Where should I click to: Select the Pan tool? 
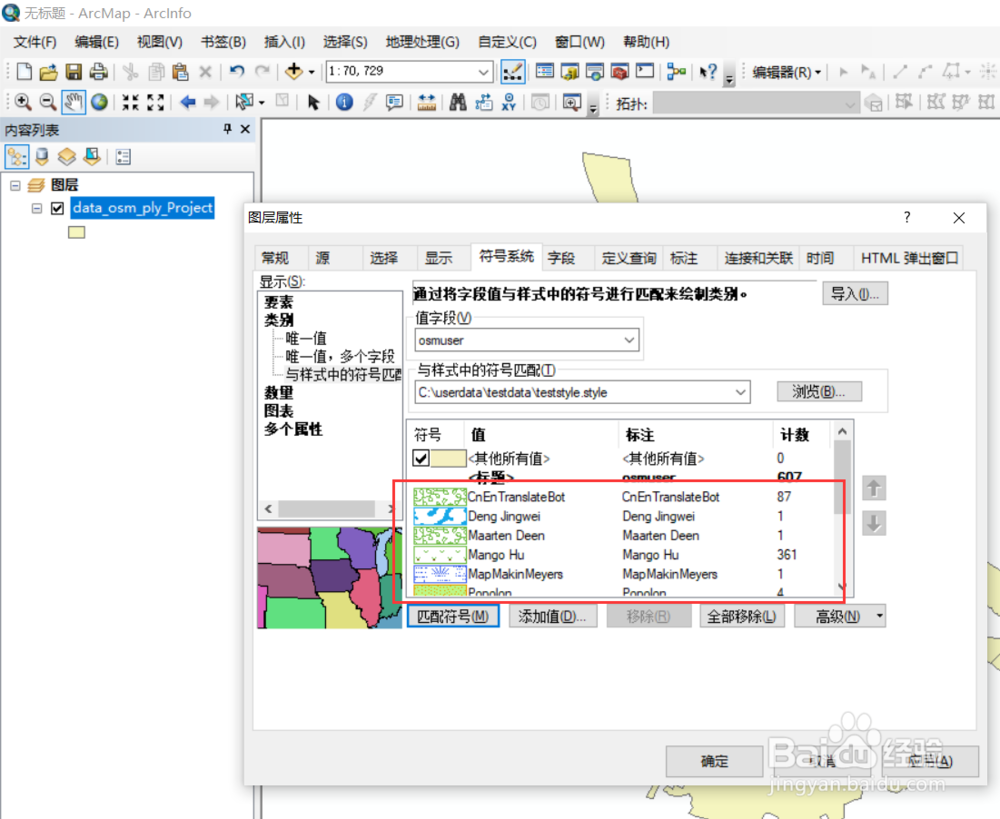point(73,101)
